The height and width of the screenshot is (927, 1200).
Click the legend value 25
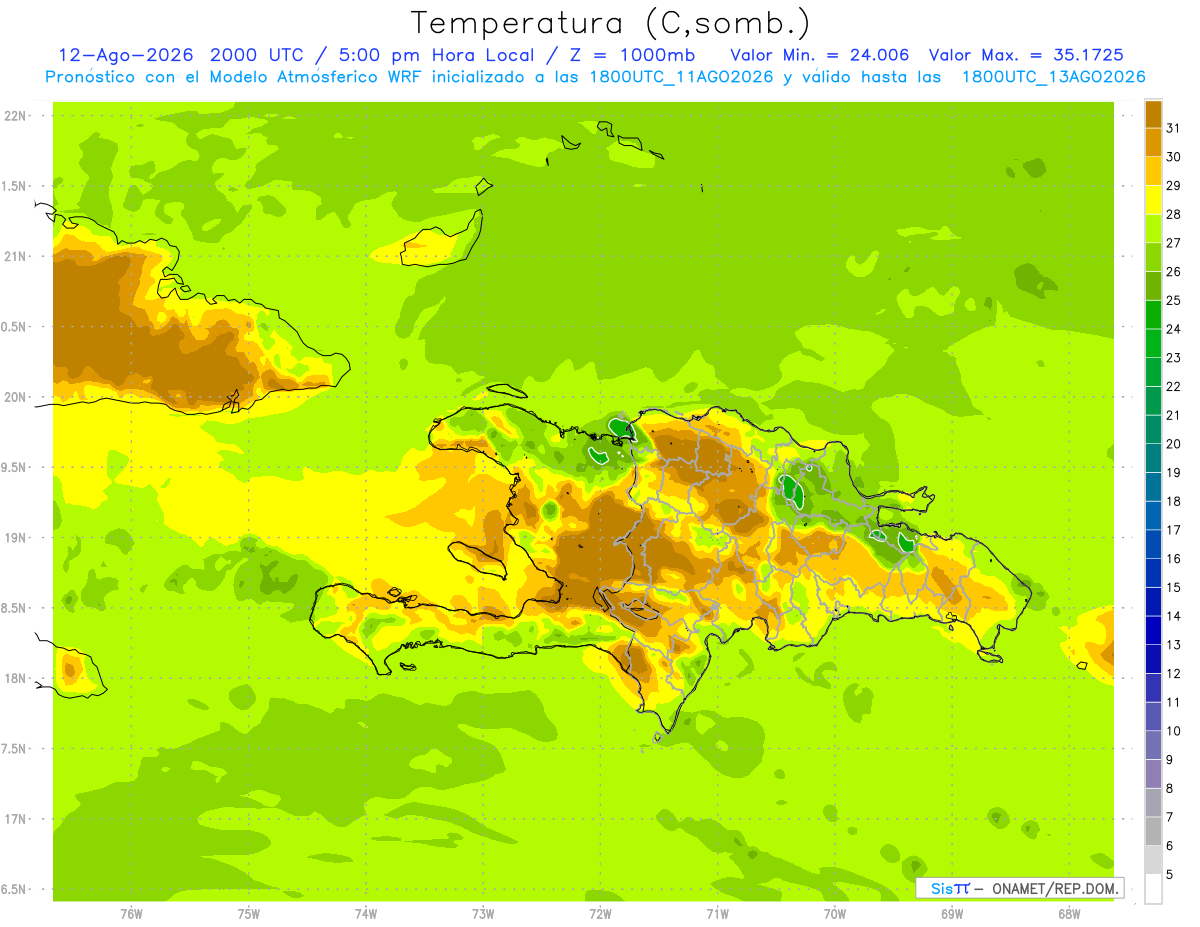pos(1173,300)
